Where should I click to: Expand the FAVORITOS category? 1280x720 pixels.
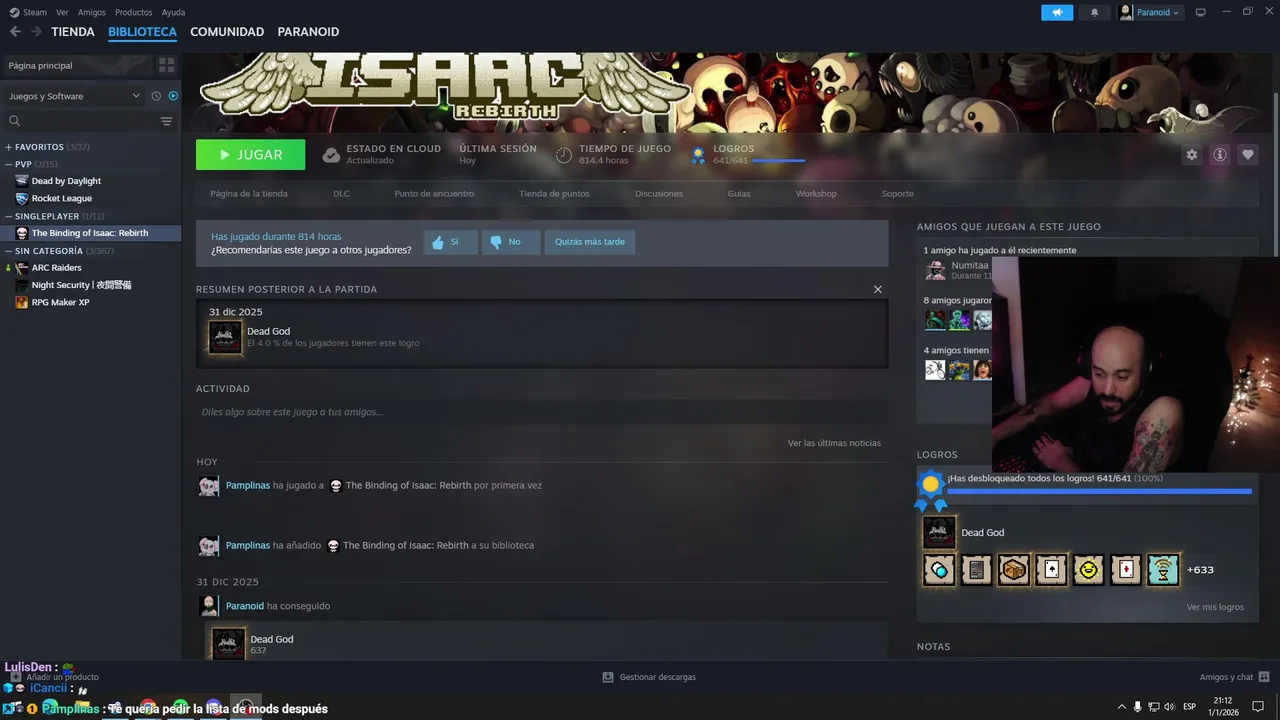[x=47, y=147]
